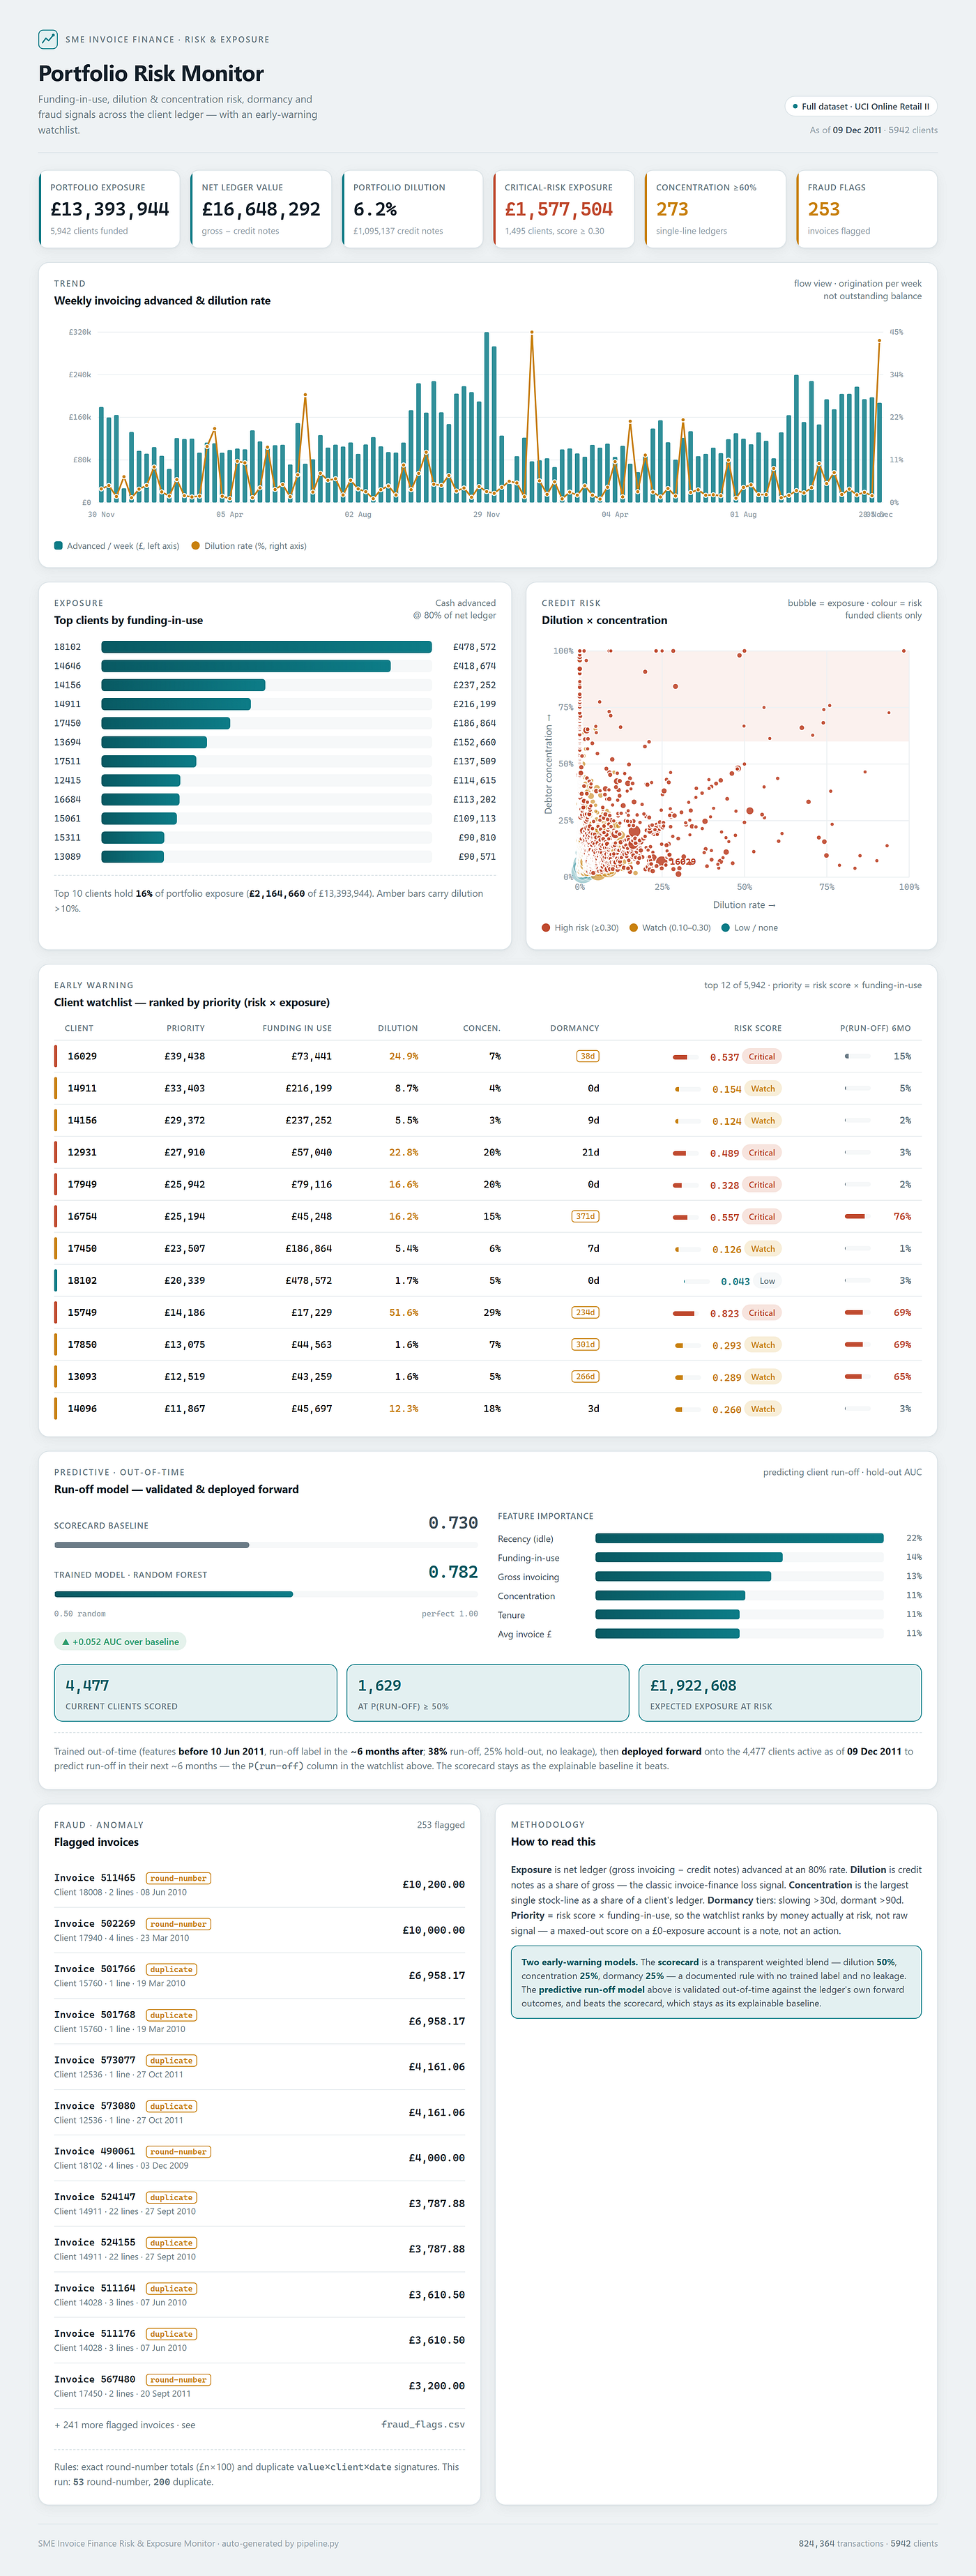Click the 301d dormancy tag for 17850
976x2576 pixels.
pyautogui.click(x=586, y=1344)
